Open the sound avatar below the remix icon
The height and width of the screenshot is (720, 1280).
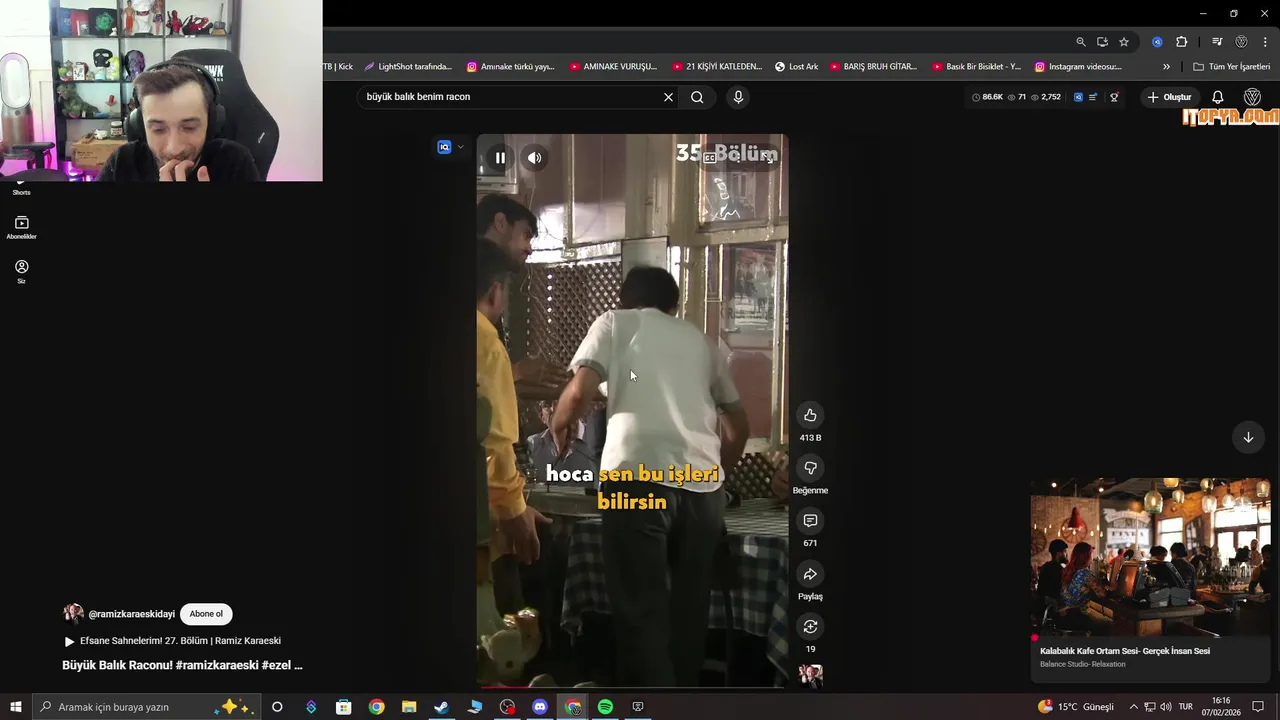(810, 676)
